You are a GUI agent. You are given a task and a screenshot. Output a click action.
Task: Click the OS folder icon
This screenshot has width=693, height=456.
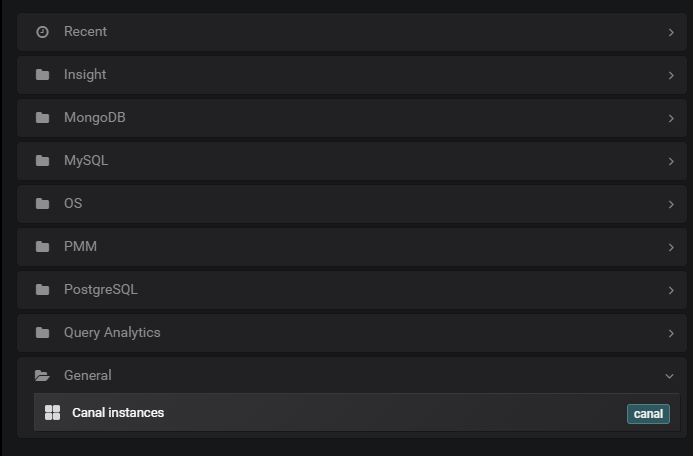(x=42, y=204)
